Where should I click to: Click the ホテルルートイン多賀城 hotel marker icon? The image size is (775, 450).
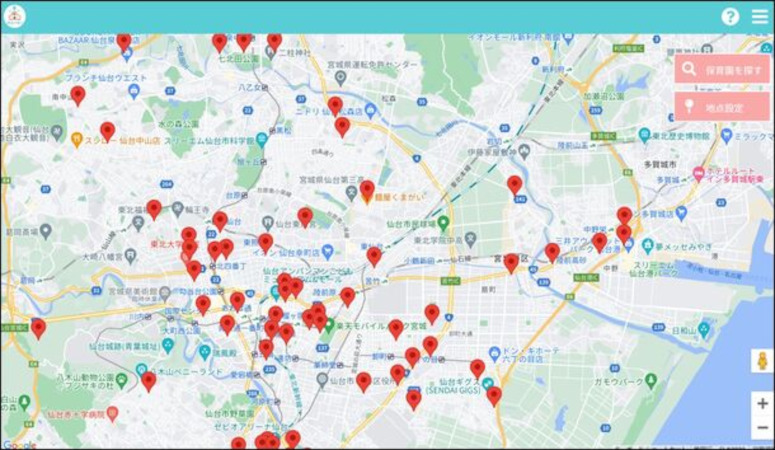tap(699, 174)
